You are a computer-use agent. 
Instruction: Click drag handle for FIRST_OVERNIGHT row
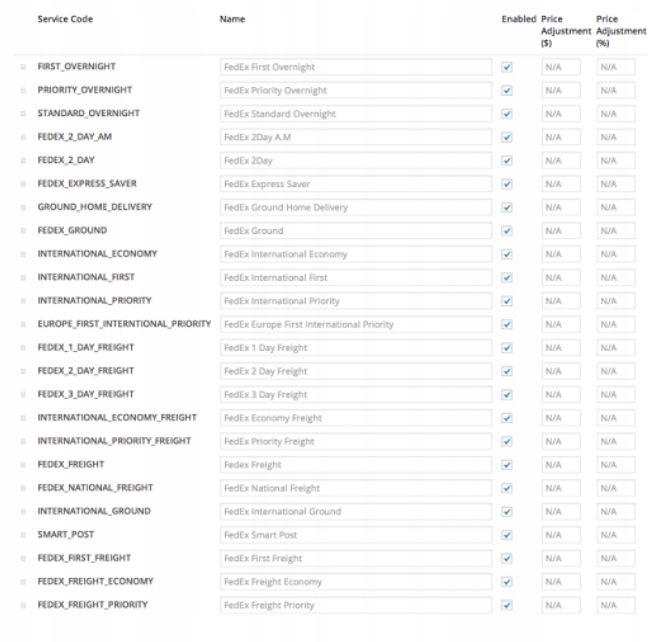click(22, 67)
